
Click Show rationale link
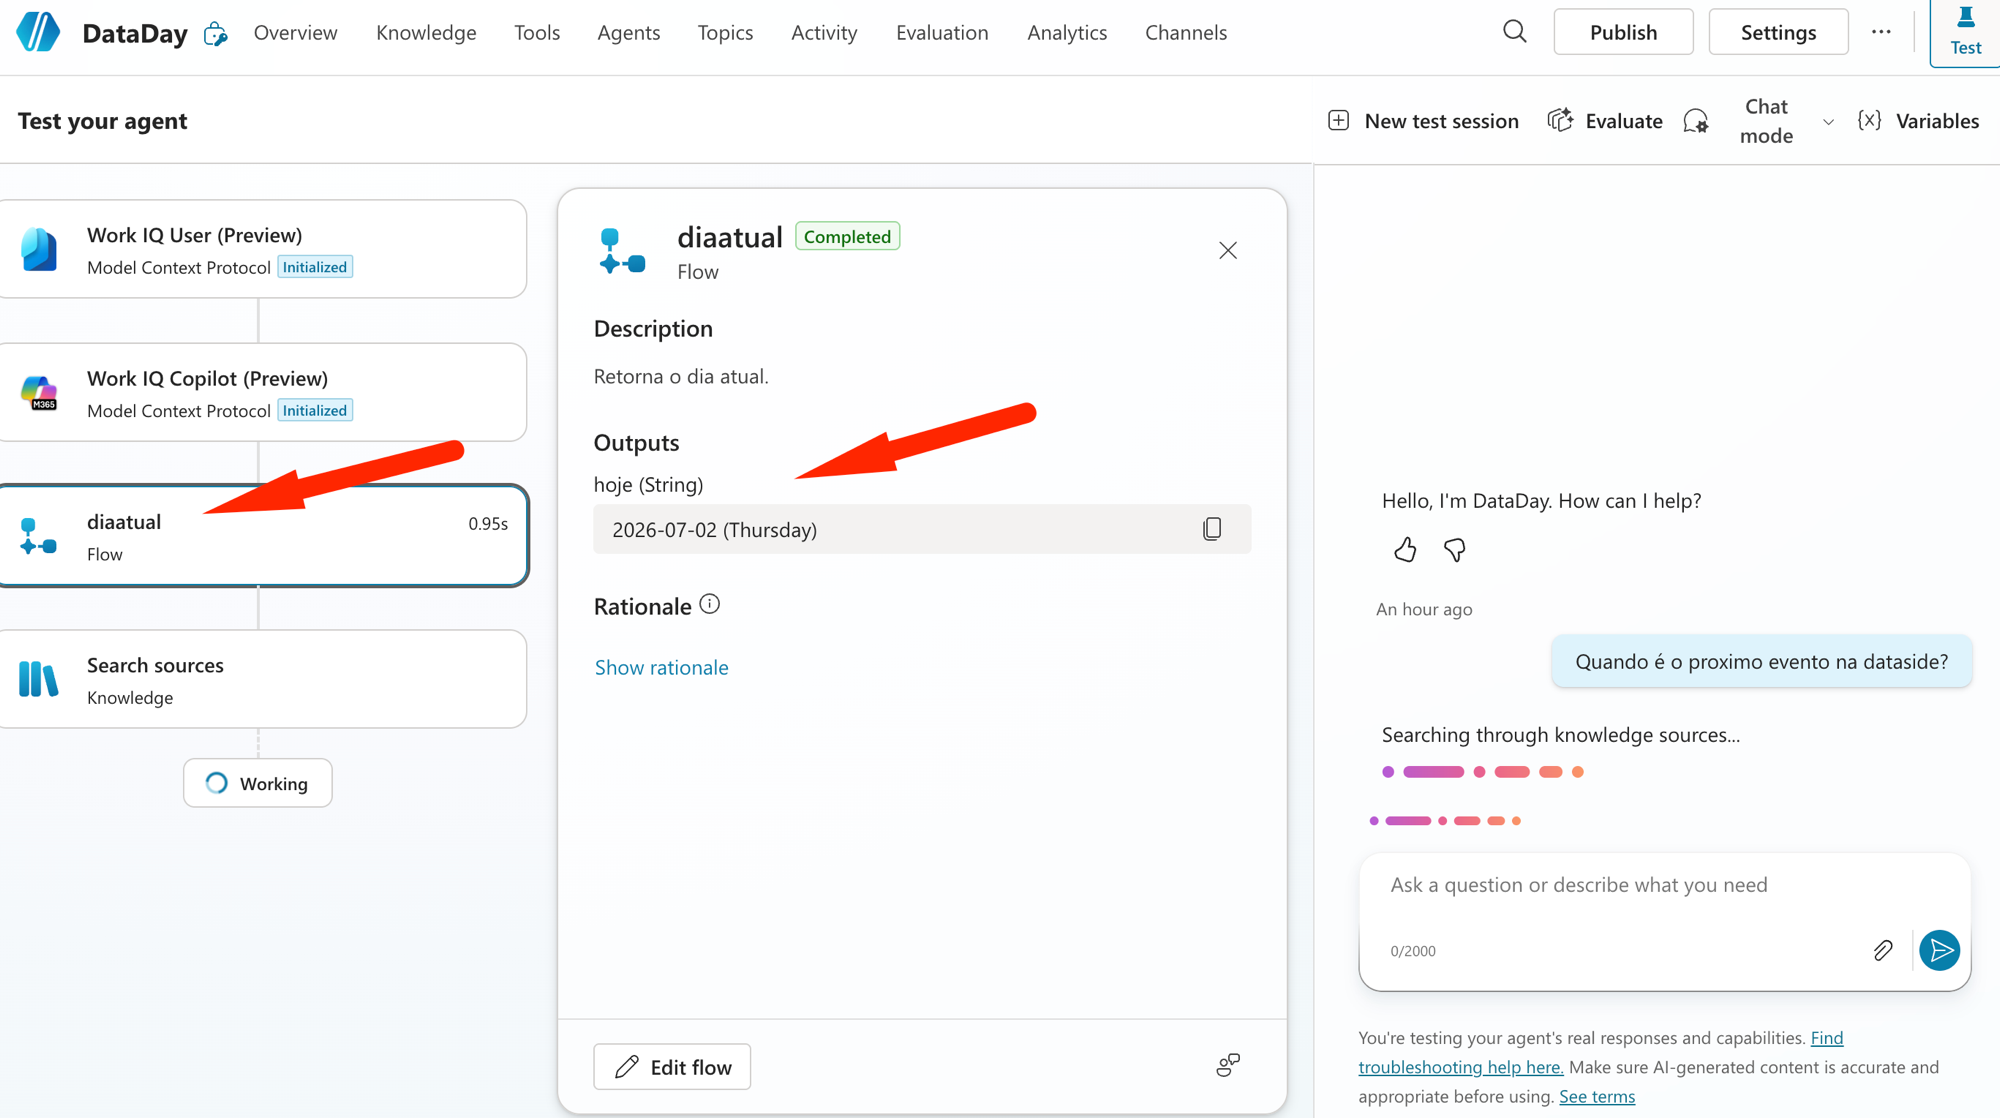661,667
